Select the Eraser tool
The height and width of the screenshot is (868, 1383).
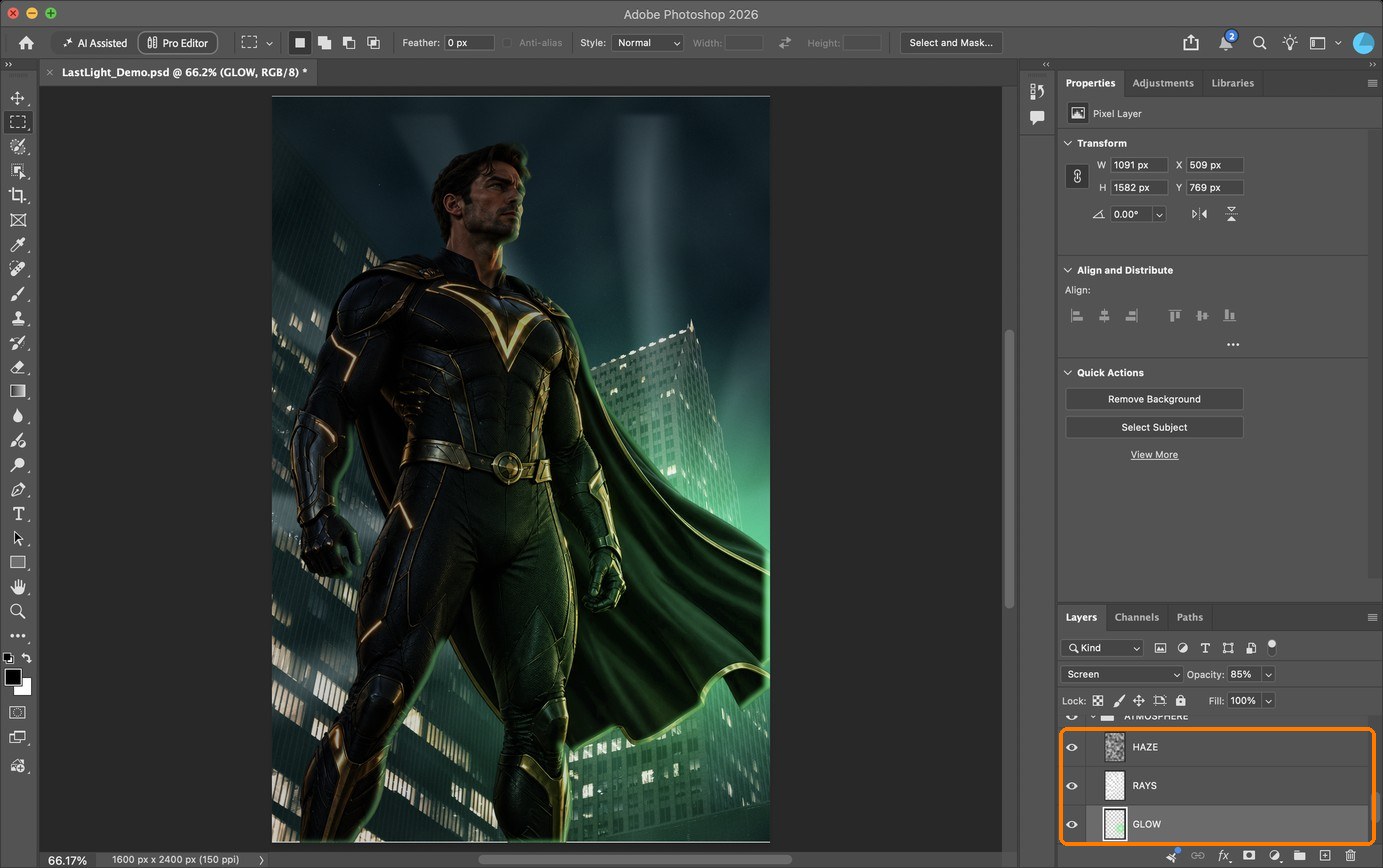coord(18,367)
